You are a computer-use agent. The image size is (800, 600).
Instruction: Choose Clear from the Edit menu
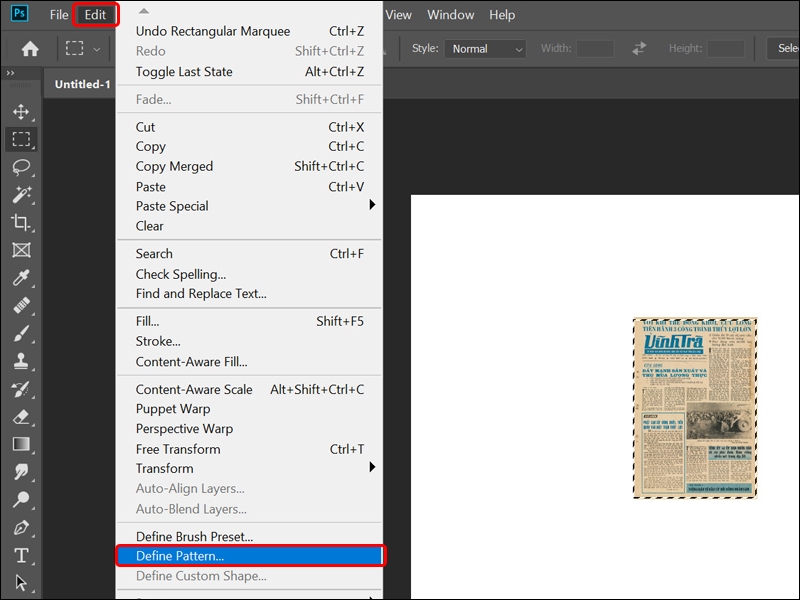coord(250,226)
